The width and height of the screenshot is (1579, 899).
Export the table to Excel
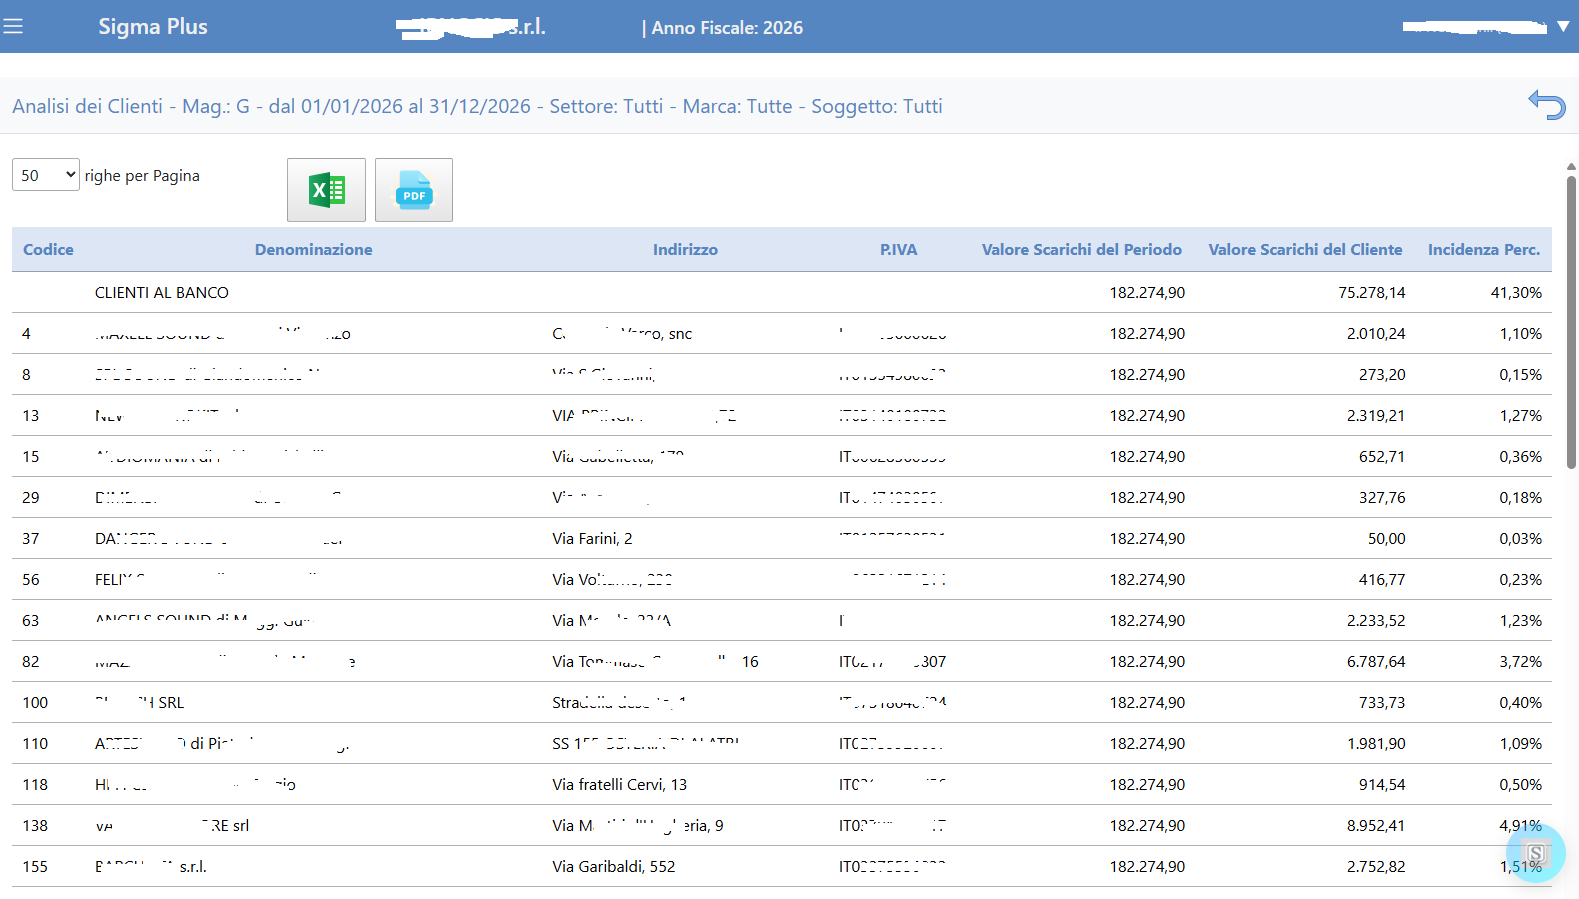(x=326, y=190)
